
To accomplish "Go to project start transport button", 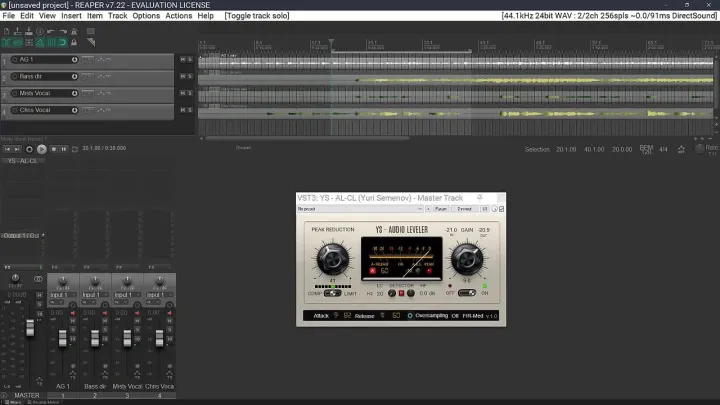I will point(7,149).
